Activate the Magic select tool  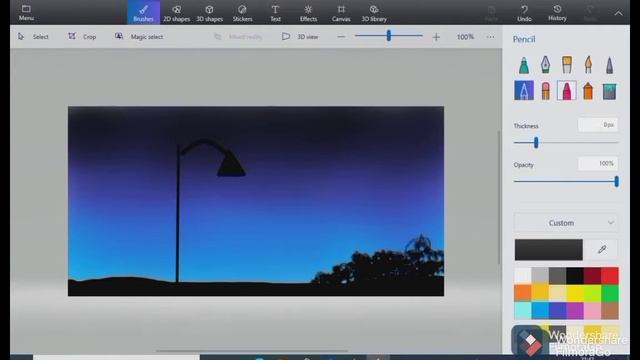tap(139, 37)
